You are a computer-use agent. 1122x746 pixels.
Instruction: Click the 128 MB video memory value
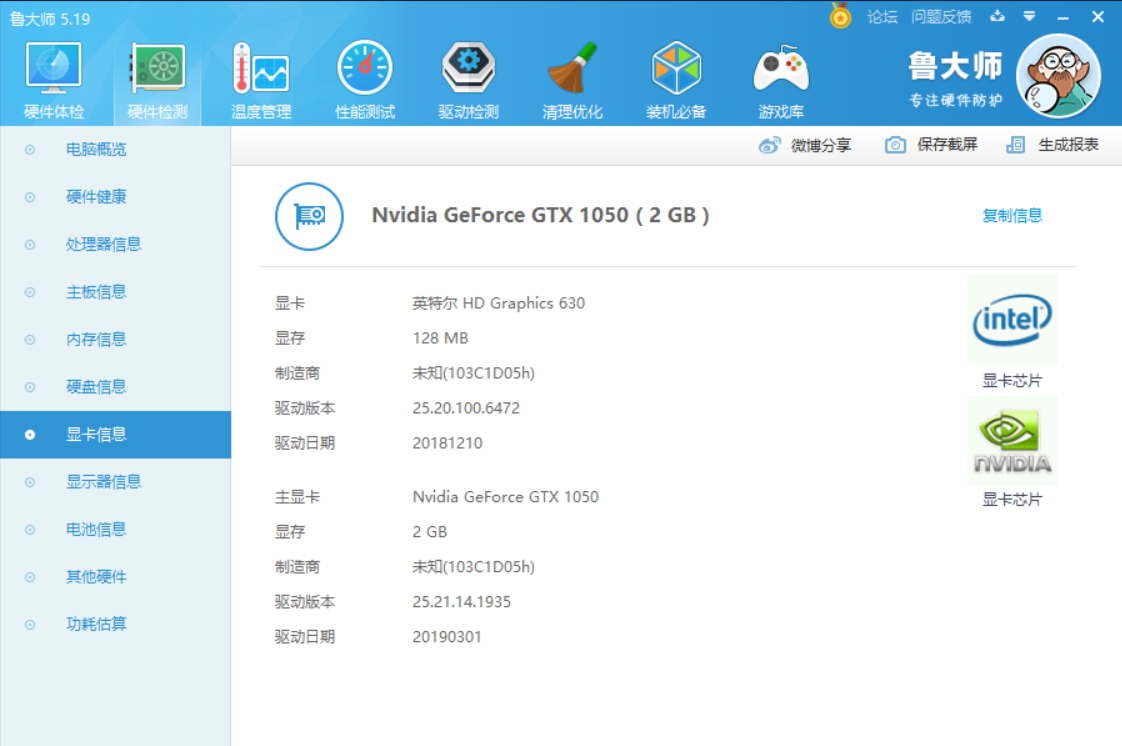click(x=440, y=338)
